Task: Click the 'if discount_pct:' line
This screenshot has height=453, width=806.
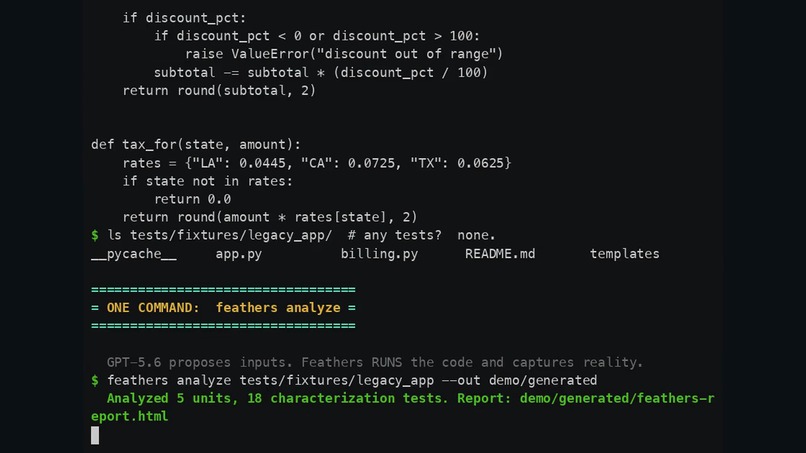Action: click(184, 18)
